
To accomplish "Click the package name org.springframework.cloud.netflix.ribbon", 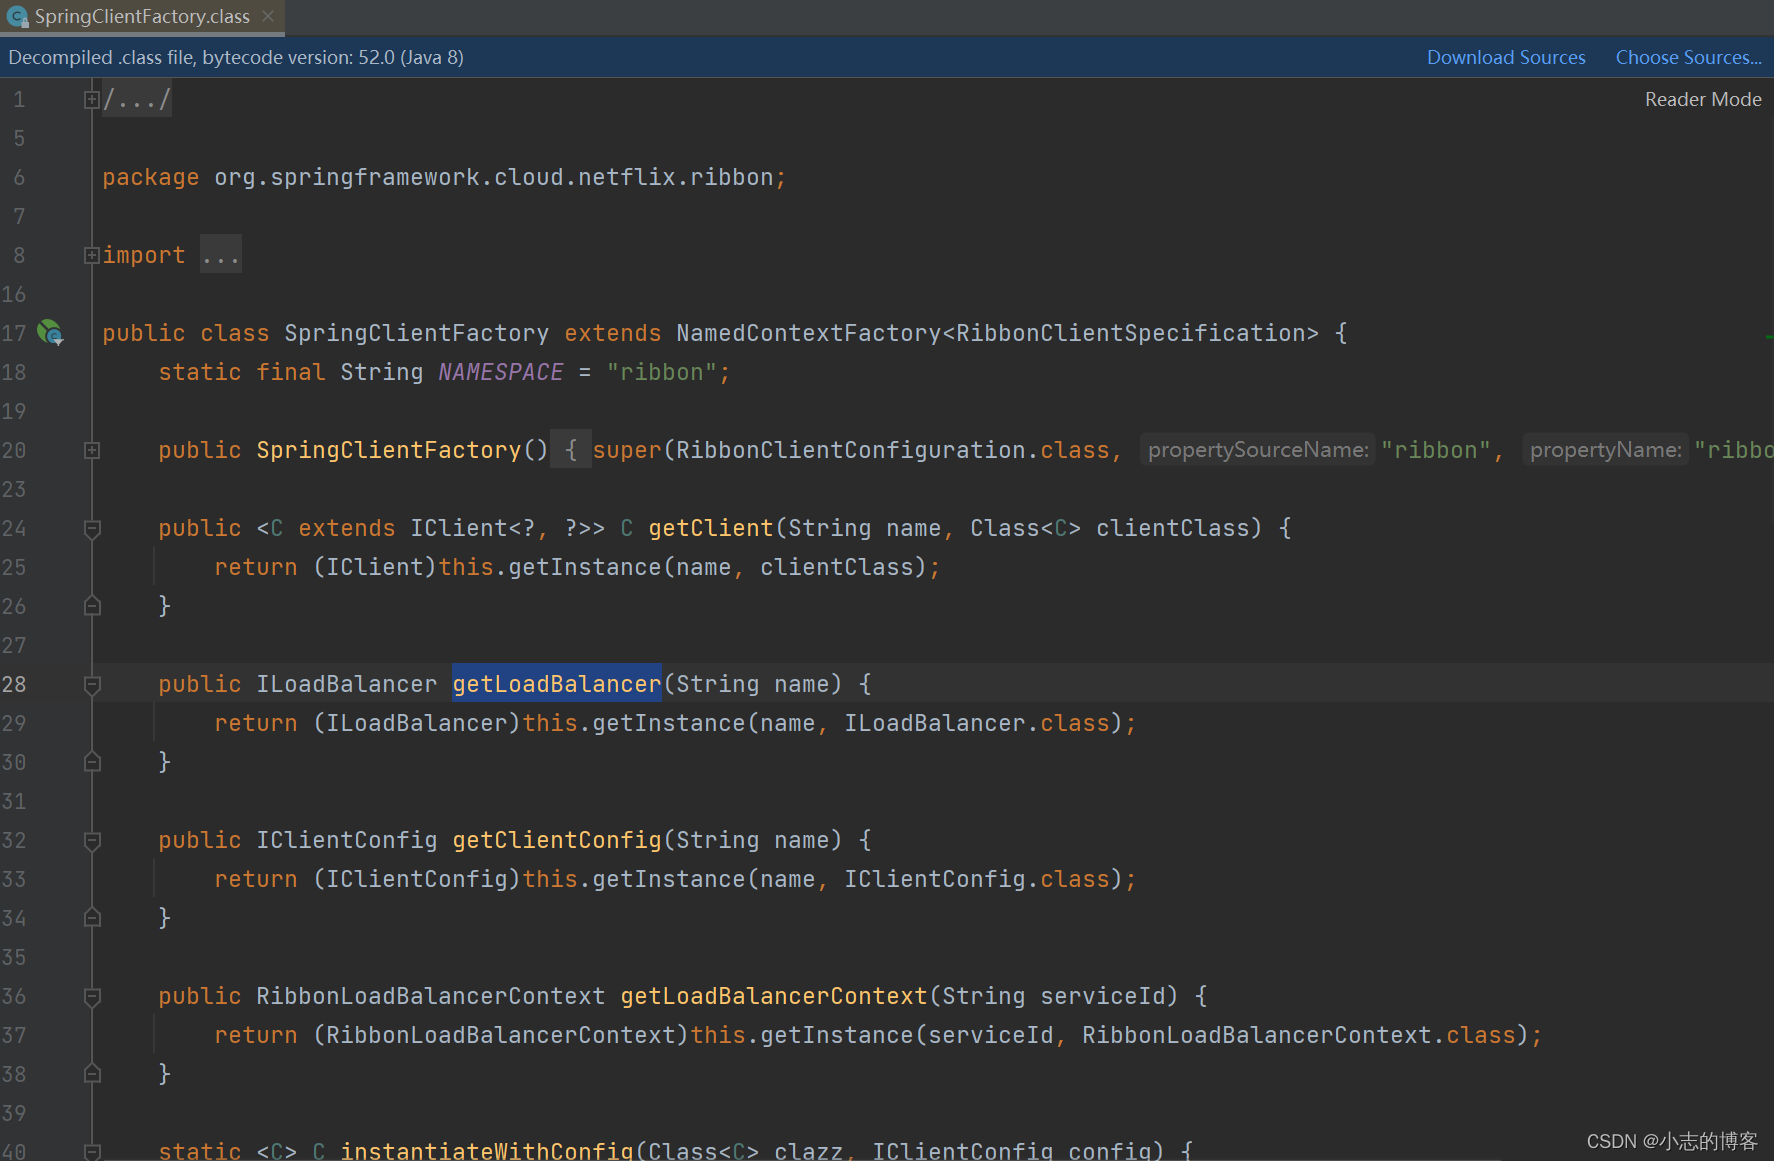I will point(494,177).
